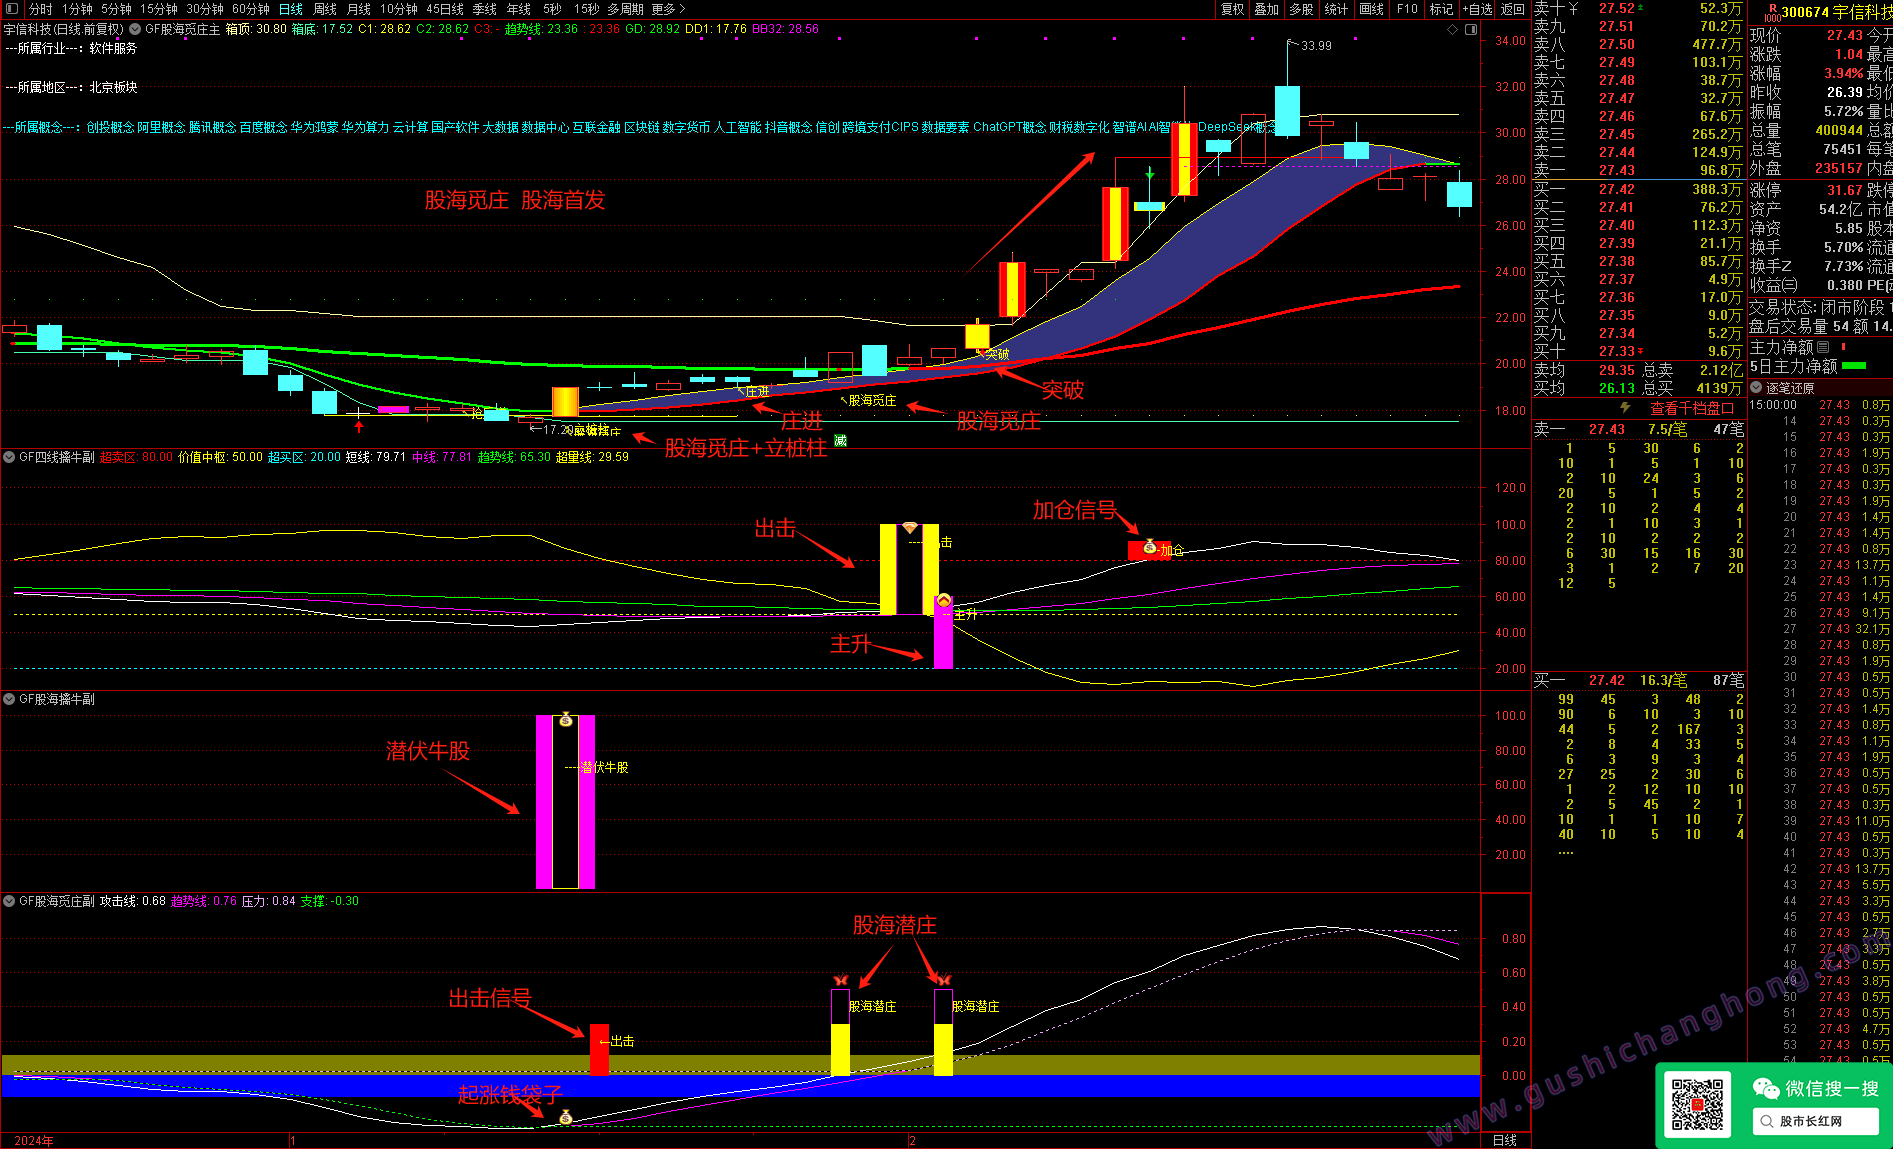Click the 5日主力净额 green bar
Image resolution: width=1893 pixels, height=1149 pixels.
1854,366
